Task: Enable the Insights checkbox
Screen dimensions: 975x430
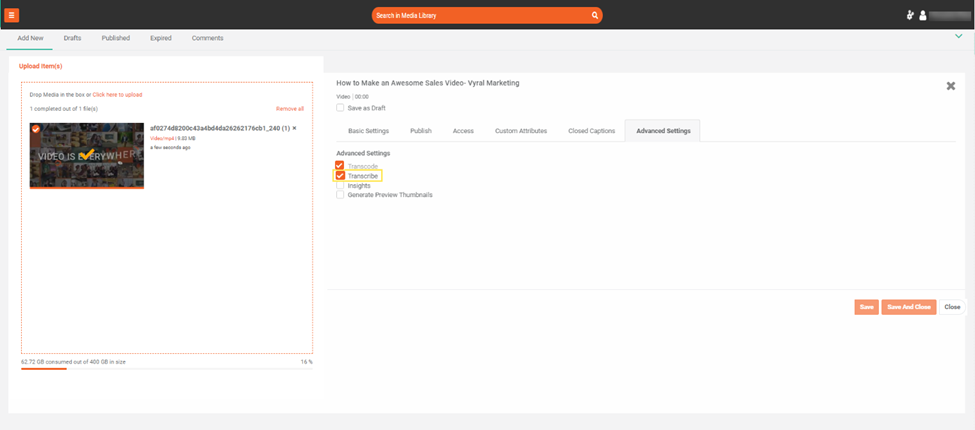Action: [x=341, y=186]
